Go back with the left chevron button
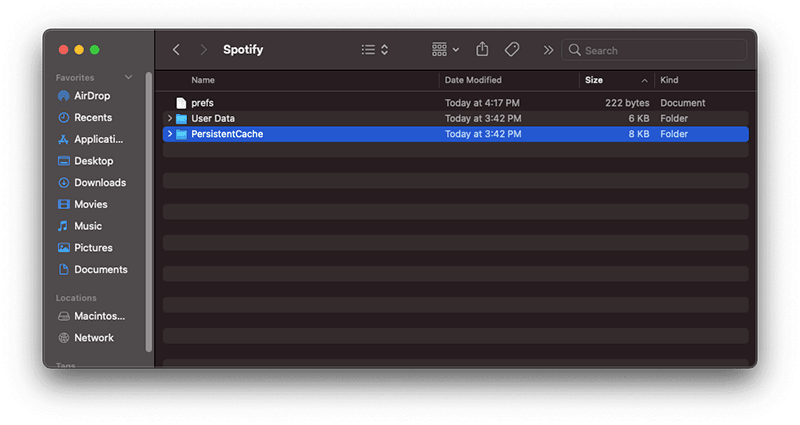Image resolution: width=800 pixels, height=425 pixels. [x=176, y=49]
